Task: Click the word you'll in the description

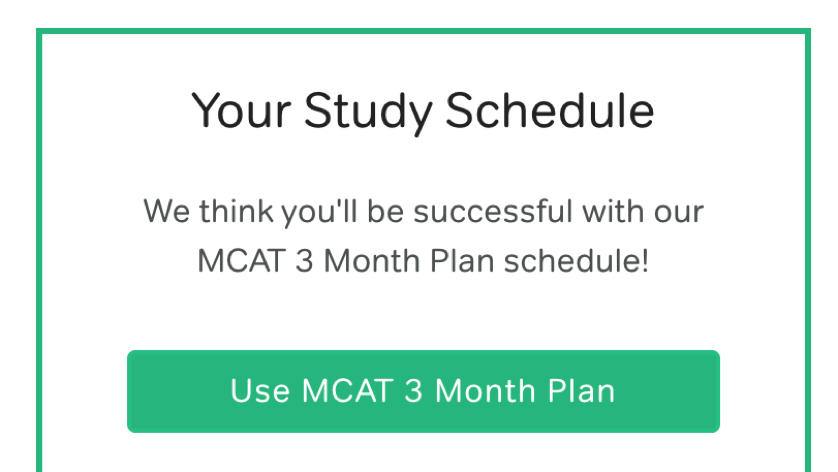Action: (319, 212)
